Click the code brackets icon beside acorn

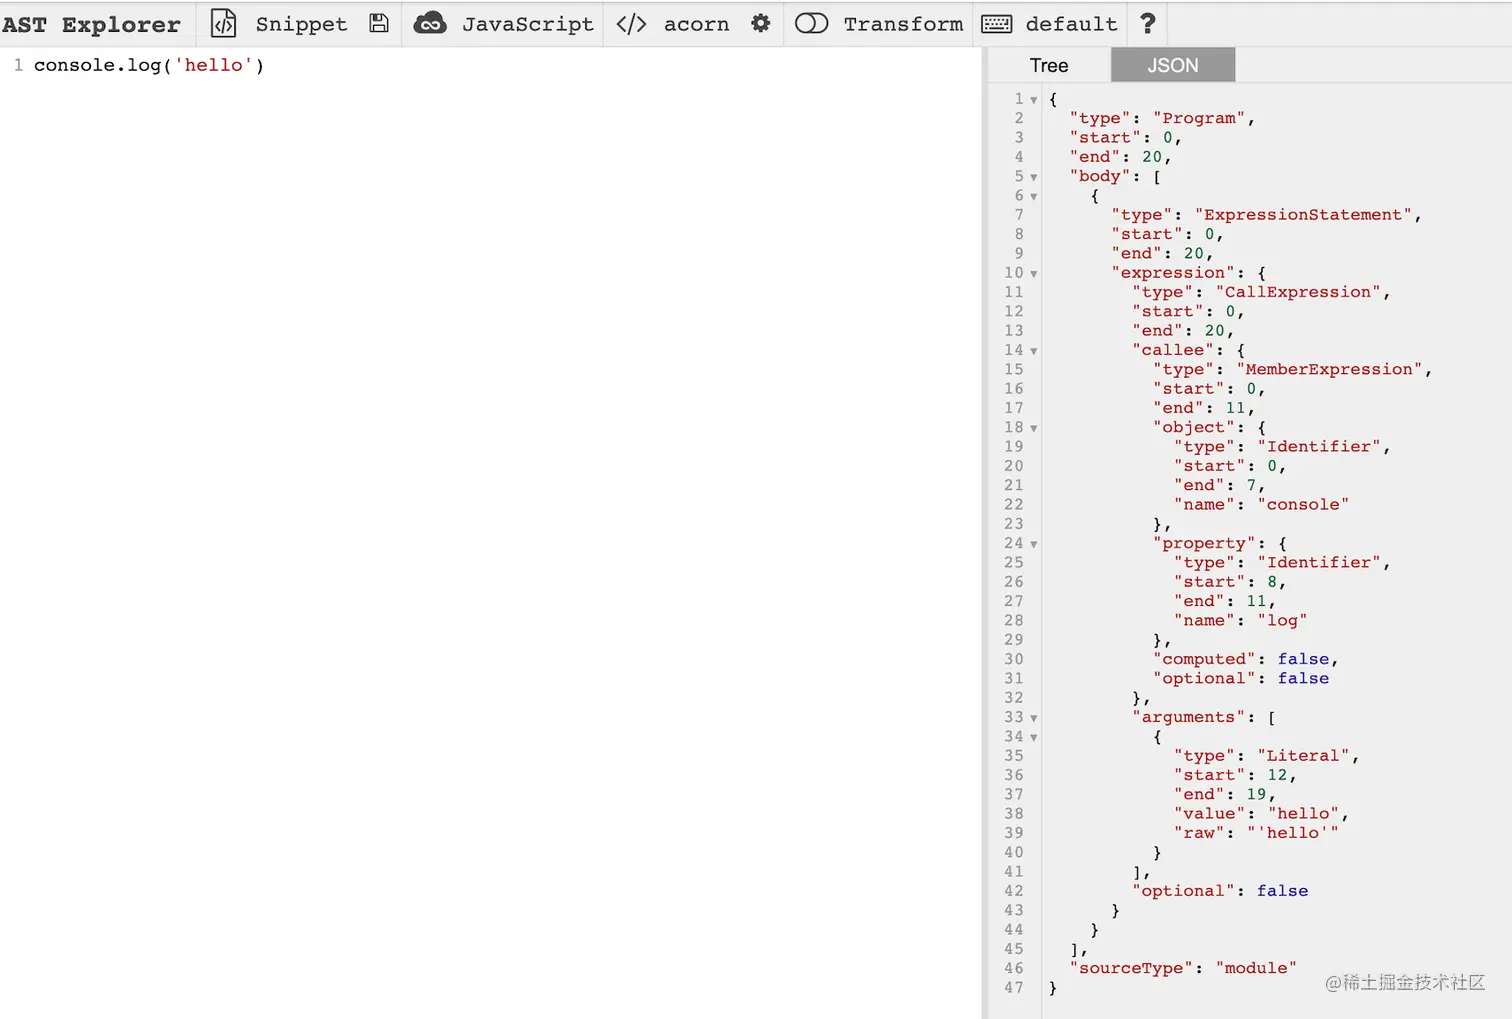click(x=631, y=23)
